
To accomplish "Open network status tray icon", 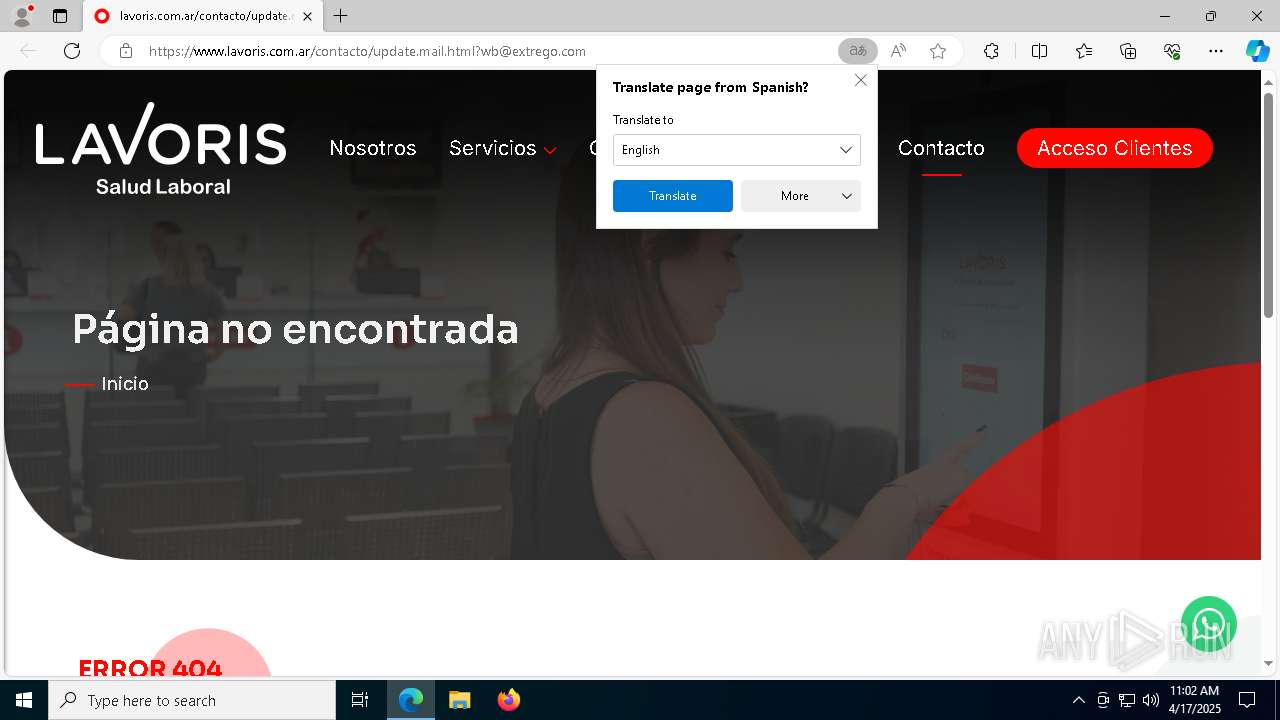I will (1127, 700).
